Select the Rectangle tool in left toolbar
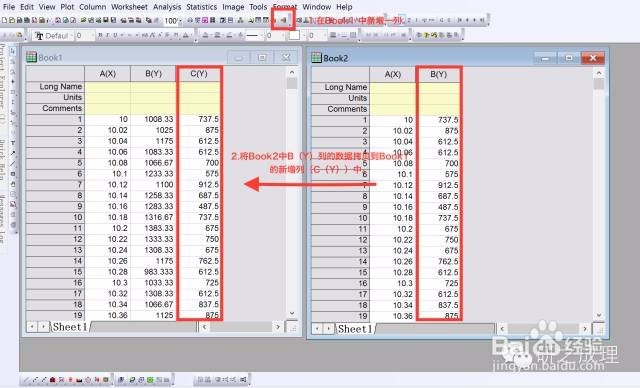The height and width of the screenshot is (388, 640). (x=13, y=174)
